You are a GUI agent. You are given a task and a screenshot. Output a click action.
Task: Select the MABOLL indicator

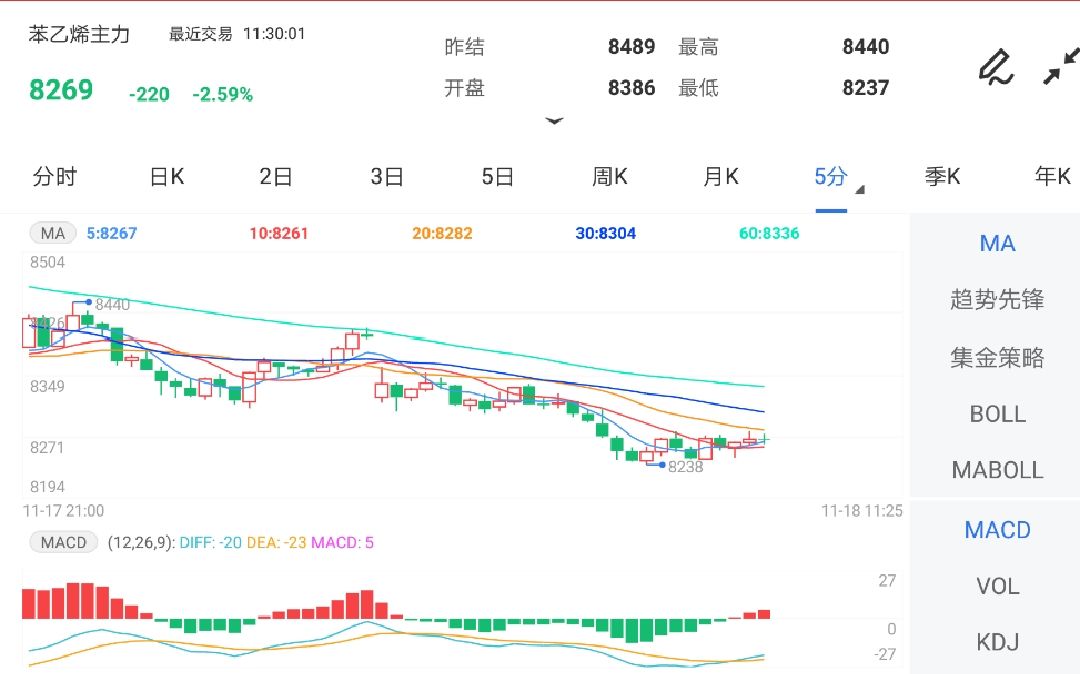[997, 470]
